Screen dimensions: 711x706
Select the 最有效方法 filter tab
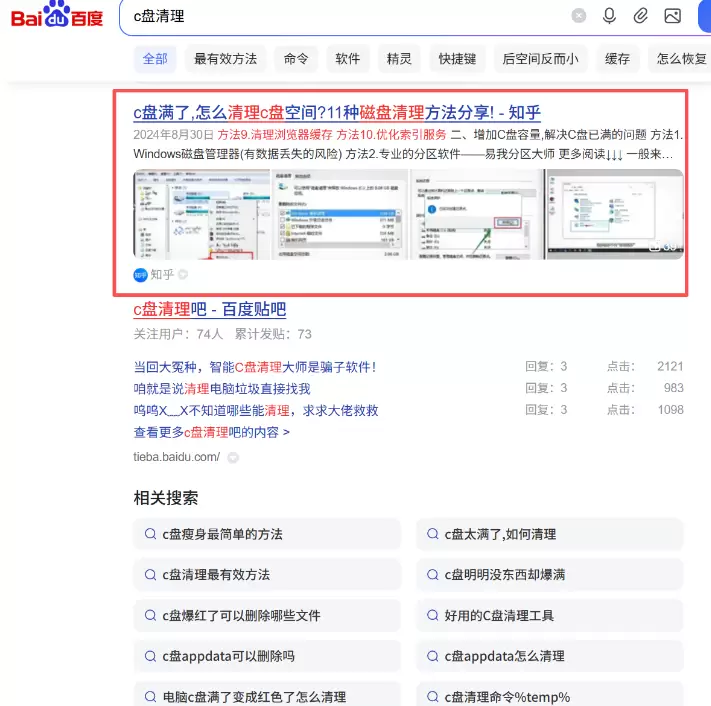(225, 59)
